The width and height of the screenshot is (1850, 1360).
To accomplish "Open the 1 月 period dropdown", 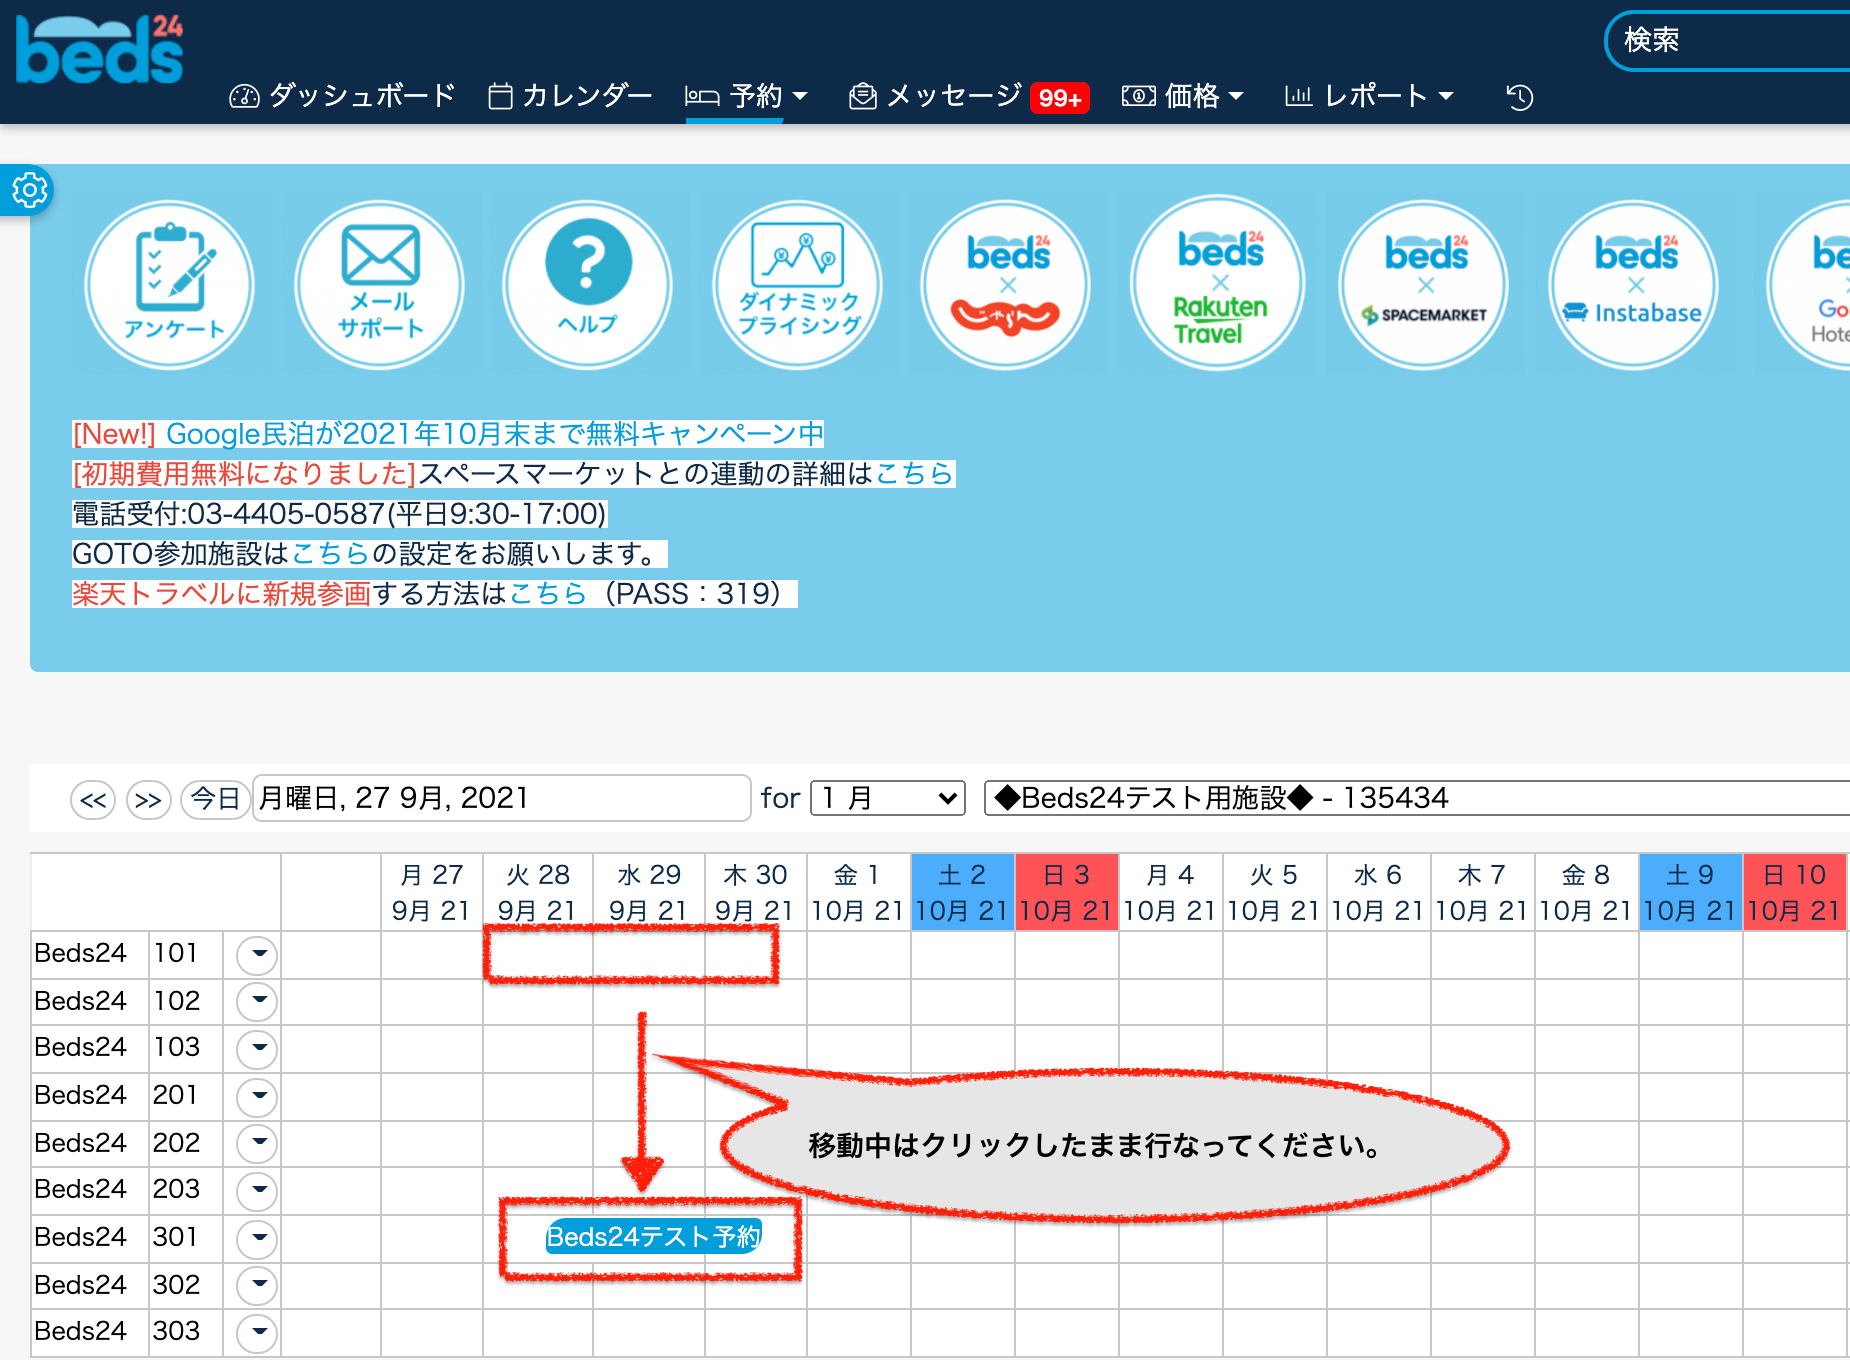I will 888,798.
